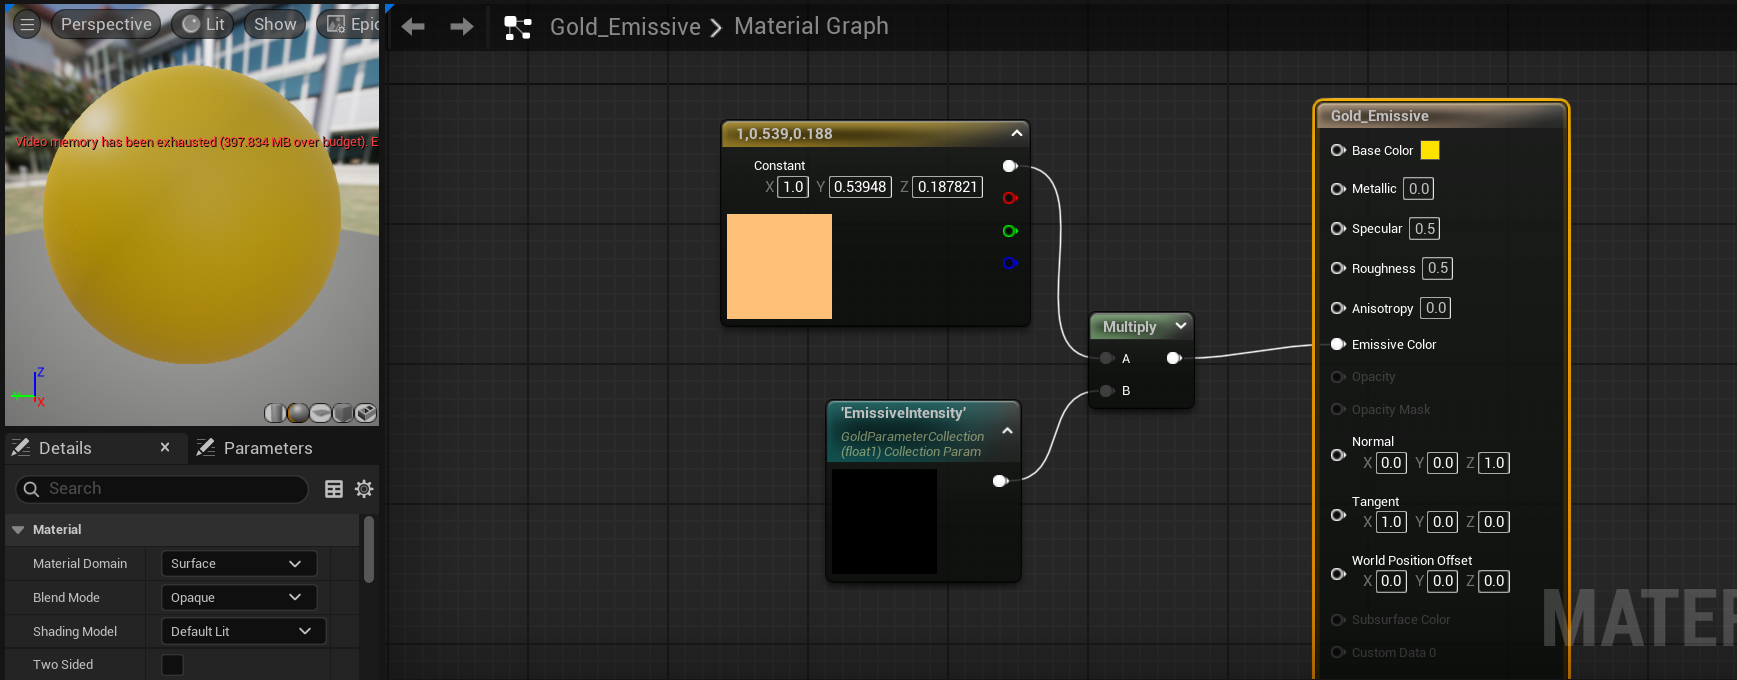Go forward in material graph history
The image size is (1737, 680).
coord(461,27)
